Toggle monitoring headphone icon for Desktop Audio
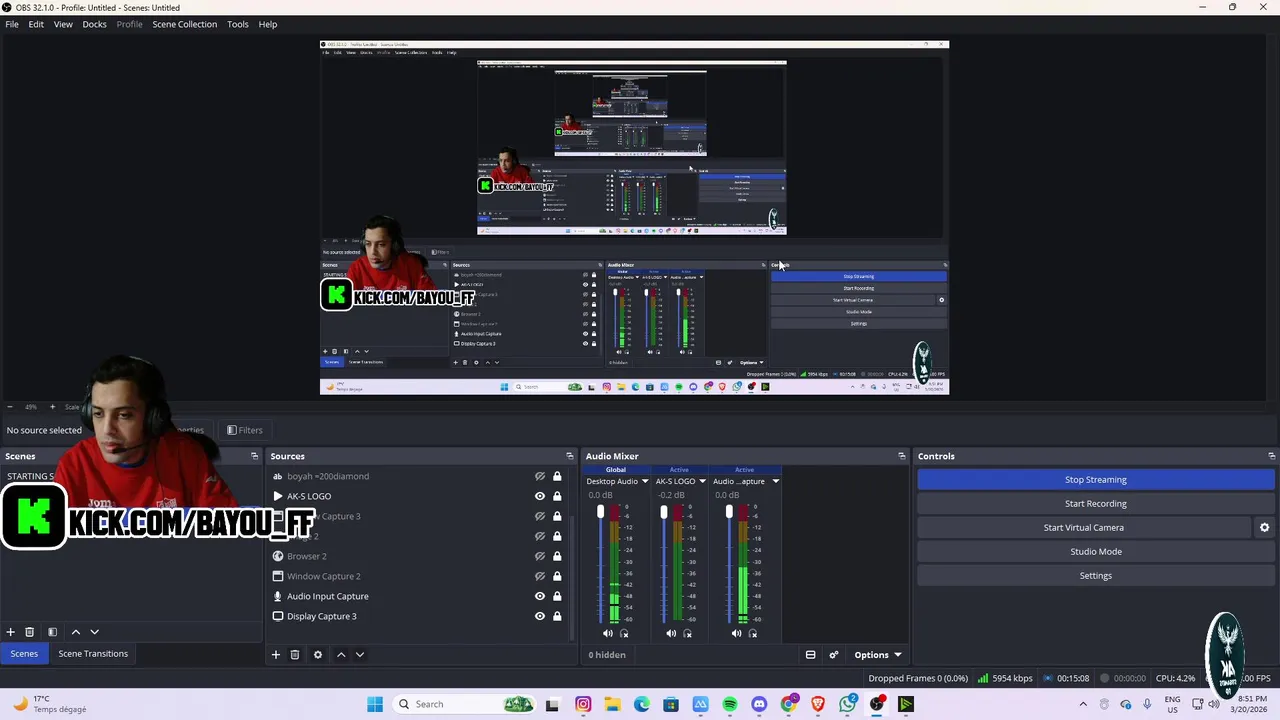The image size is (1280, 720). (x=625, y=633)
